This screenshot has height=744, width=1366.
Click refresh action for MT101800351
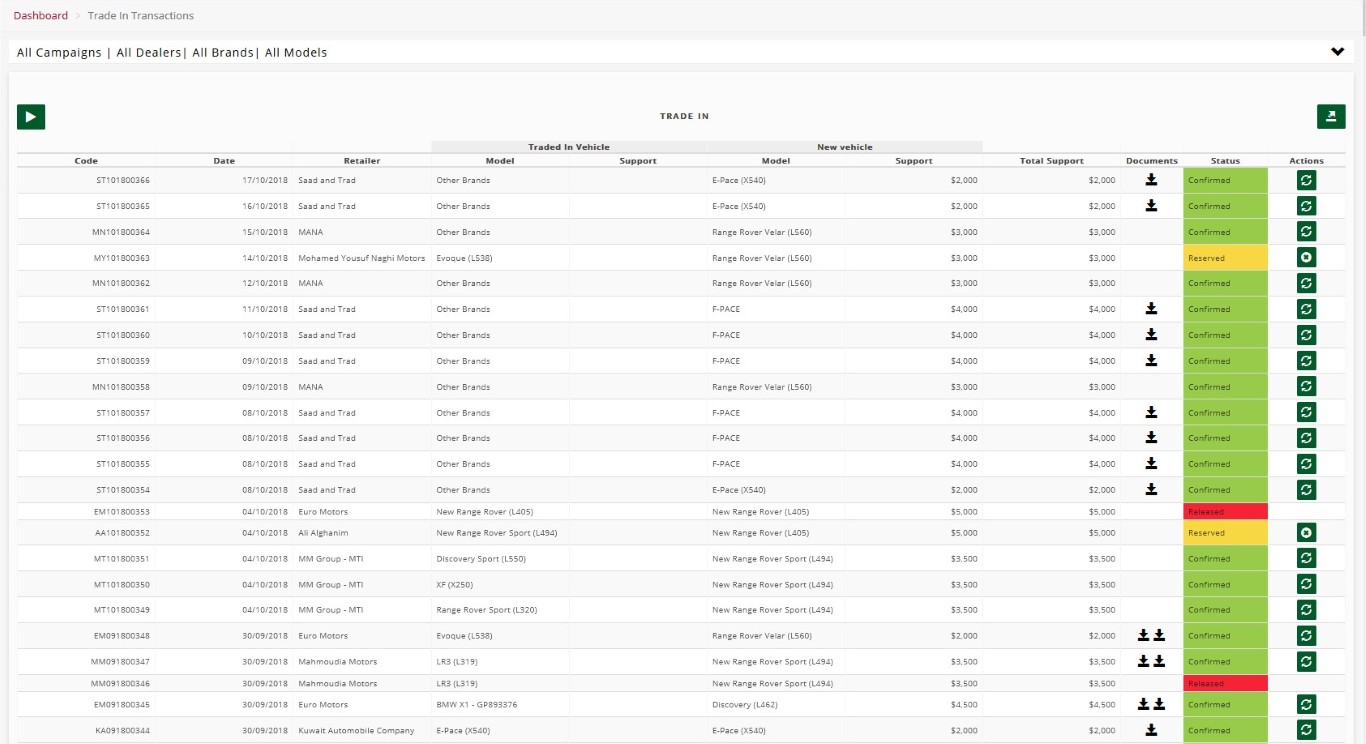1306,559
